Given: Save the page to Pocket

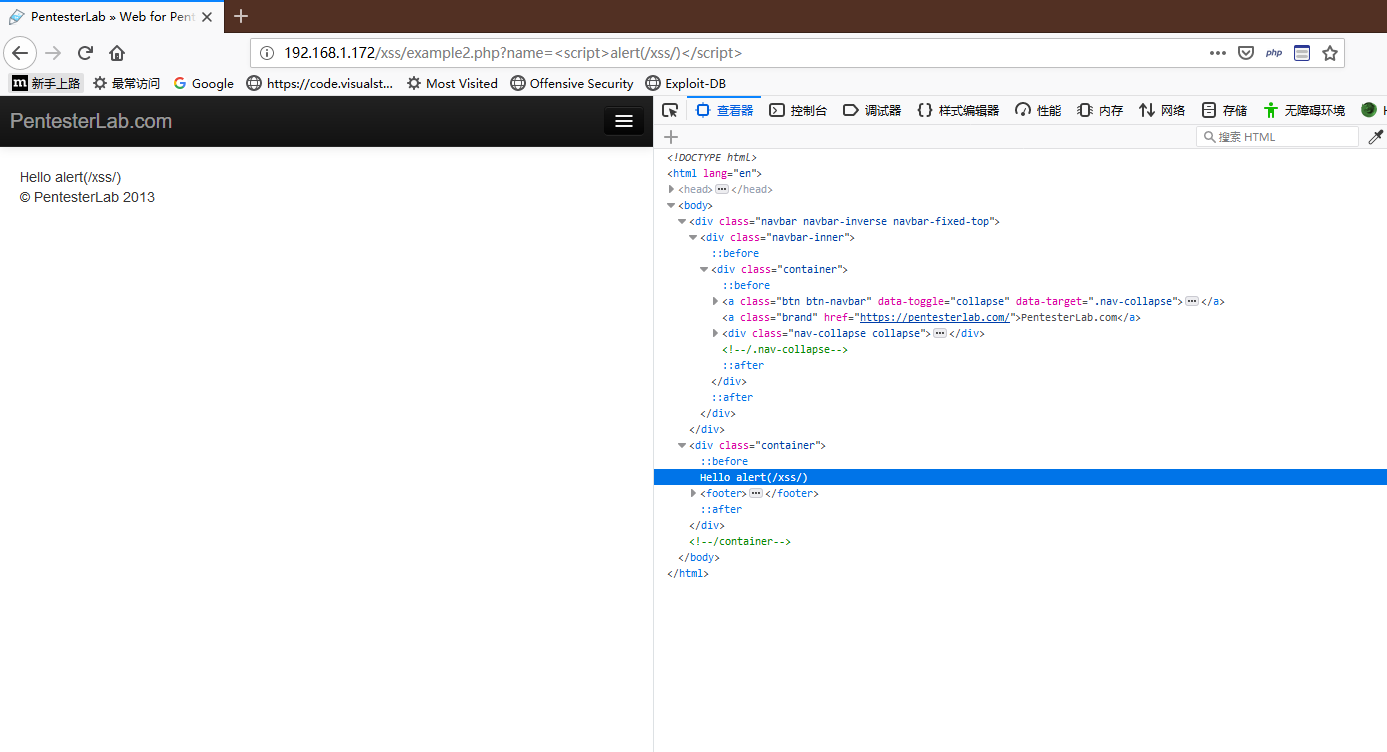Looking at the screenshot, I should click(x=1246, y=53).
